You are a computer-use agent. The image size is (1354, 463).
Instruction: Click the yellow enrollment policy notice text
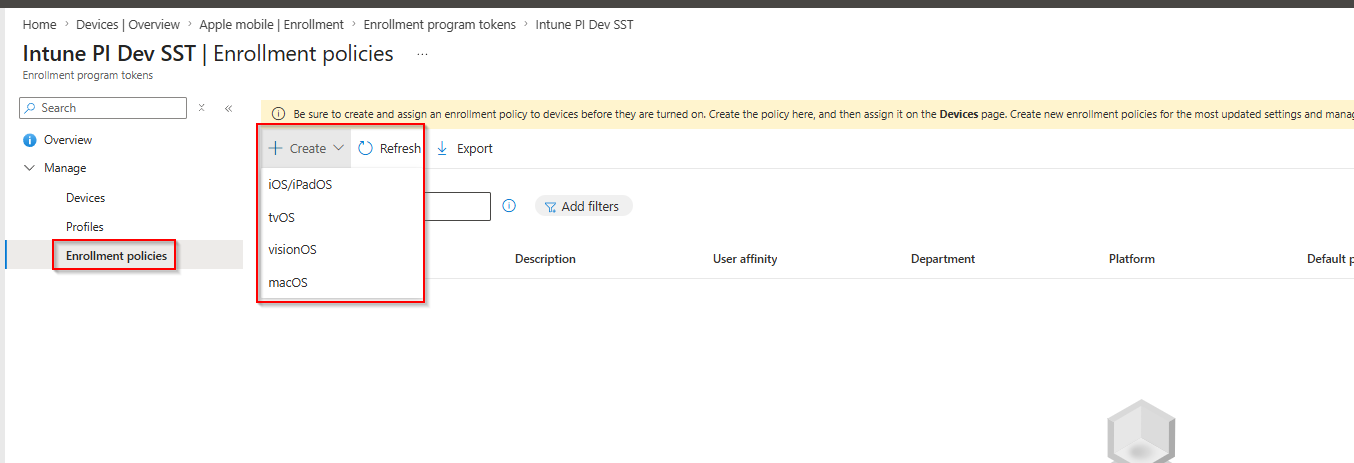(823, 114)
